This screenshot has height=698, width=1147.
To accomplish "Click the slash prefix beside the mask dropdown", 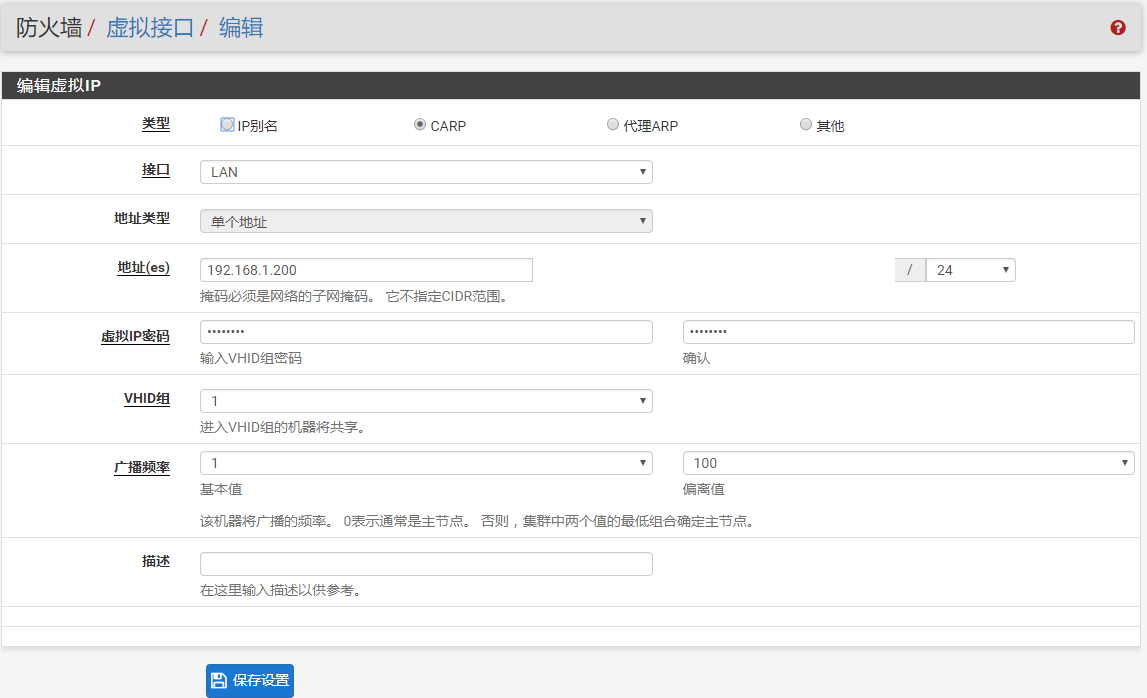I will tap(910, 270).
